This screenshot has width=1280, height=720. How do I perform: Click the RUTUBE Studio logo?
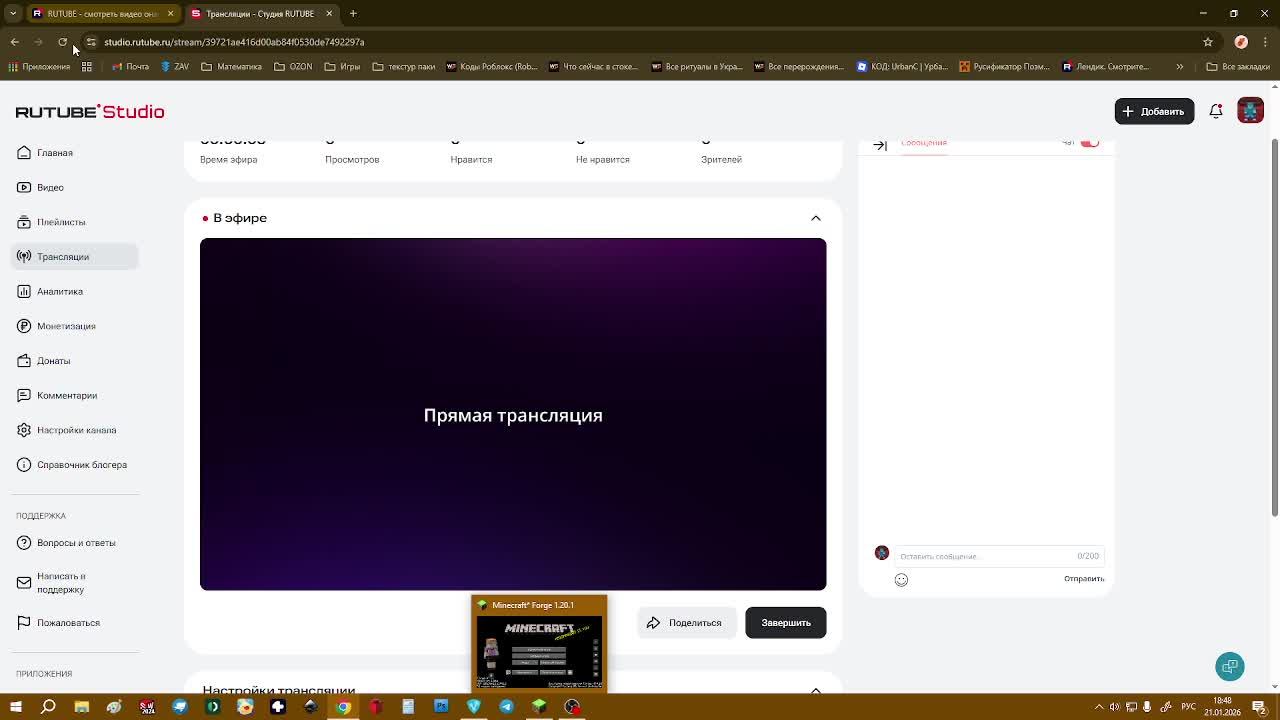pos(90,112)
